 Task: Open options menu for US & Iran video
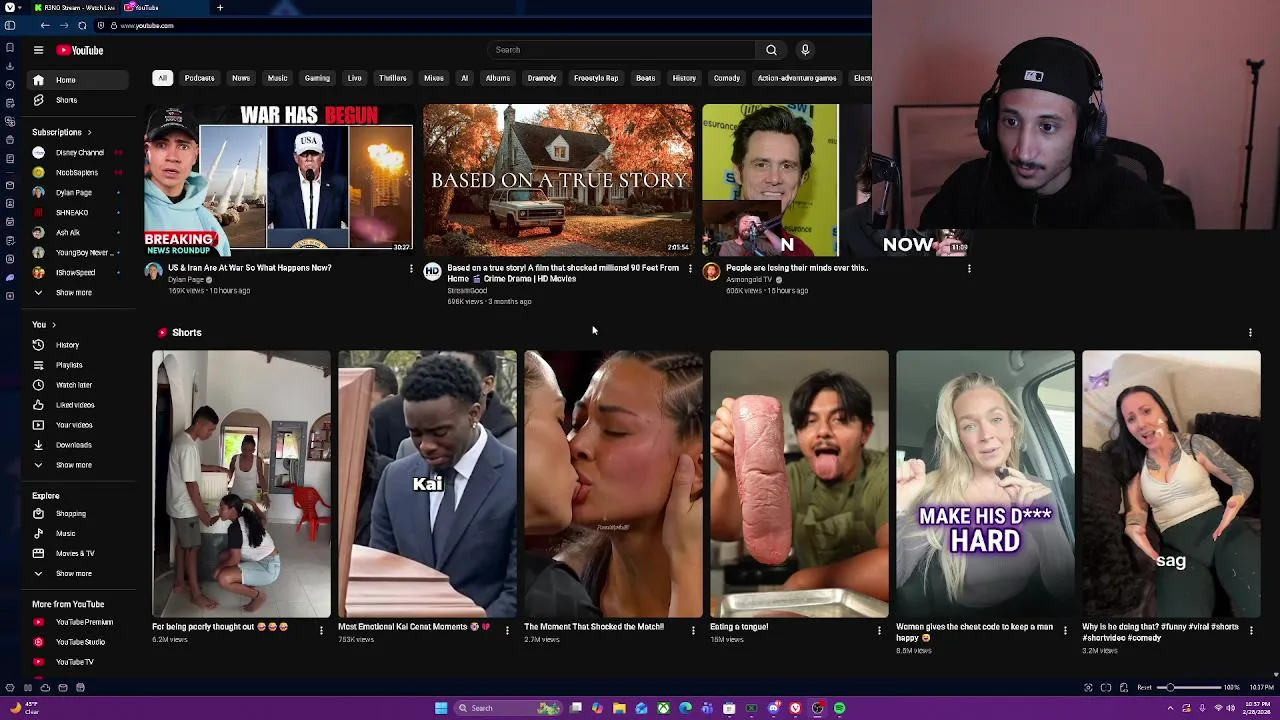[x=411, y=269]
